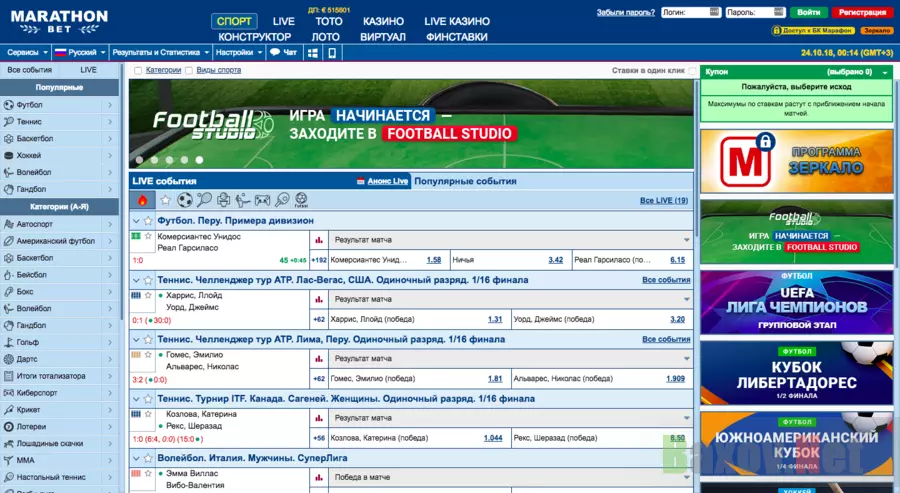Click the Регистрация button
The image size is (900, 493).
click(862, 12)
